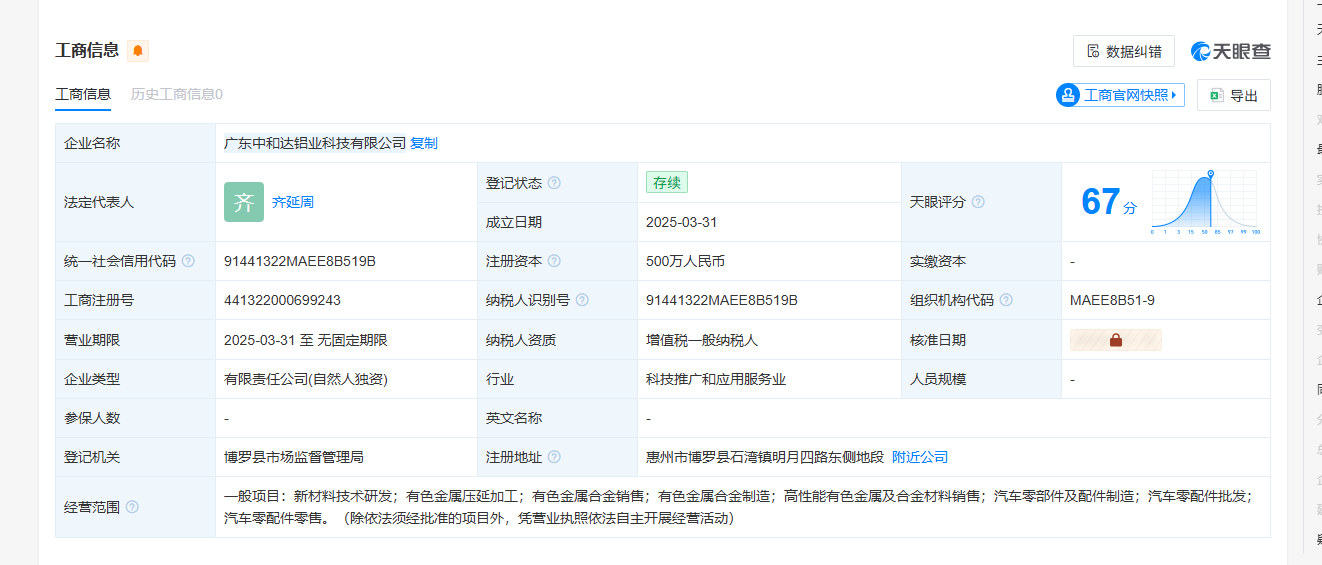Viewport: 1322px width, 565px height.
Task: Click the 天眼评分 score distribution chart
Action: click(1205, 202)
